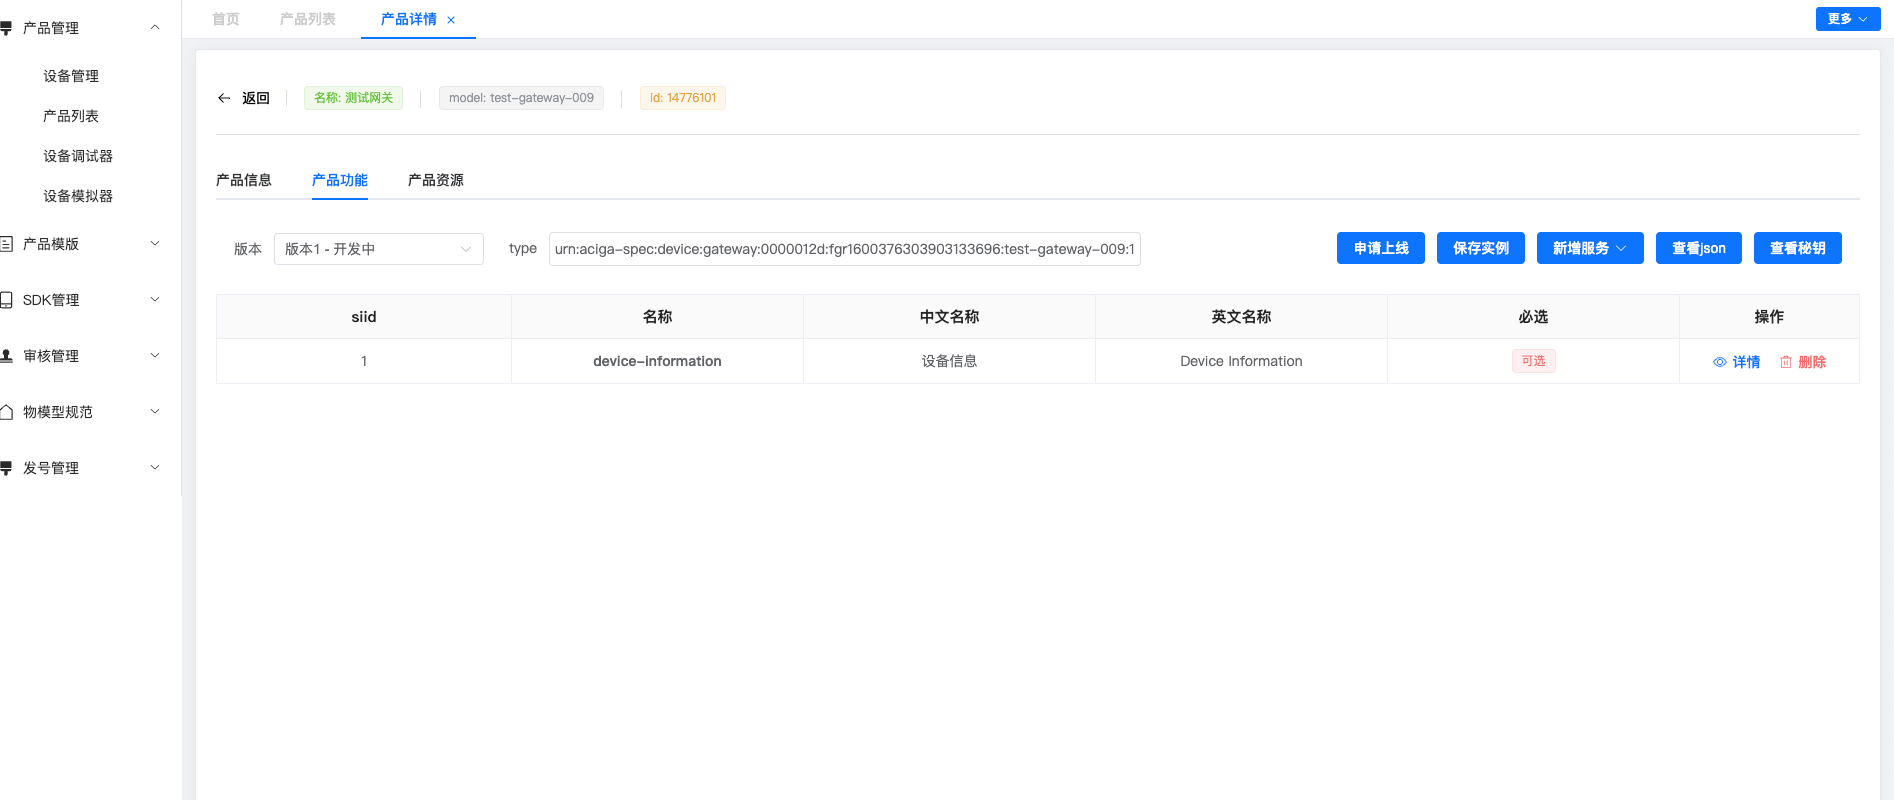Click the 申请上线 button
The width and height of the screenshot is (1894, 800).
(x=1380, y=248)
